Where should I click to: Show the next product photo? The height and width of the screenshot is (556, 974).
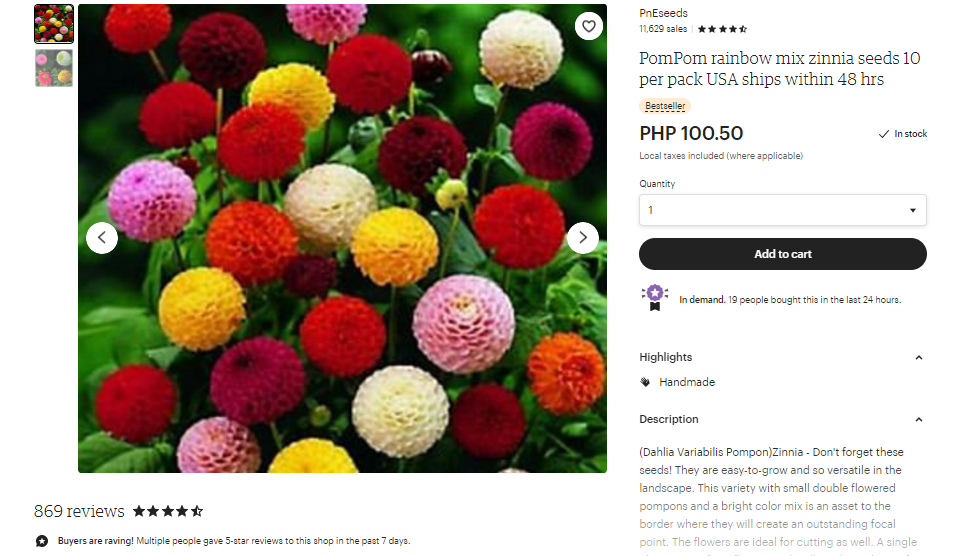pos(583,238)
